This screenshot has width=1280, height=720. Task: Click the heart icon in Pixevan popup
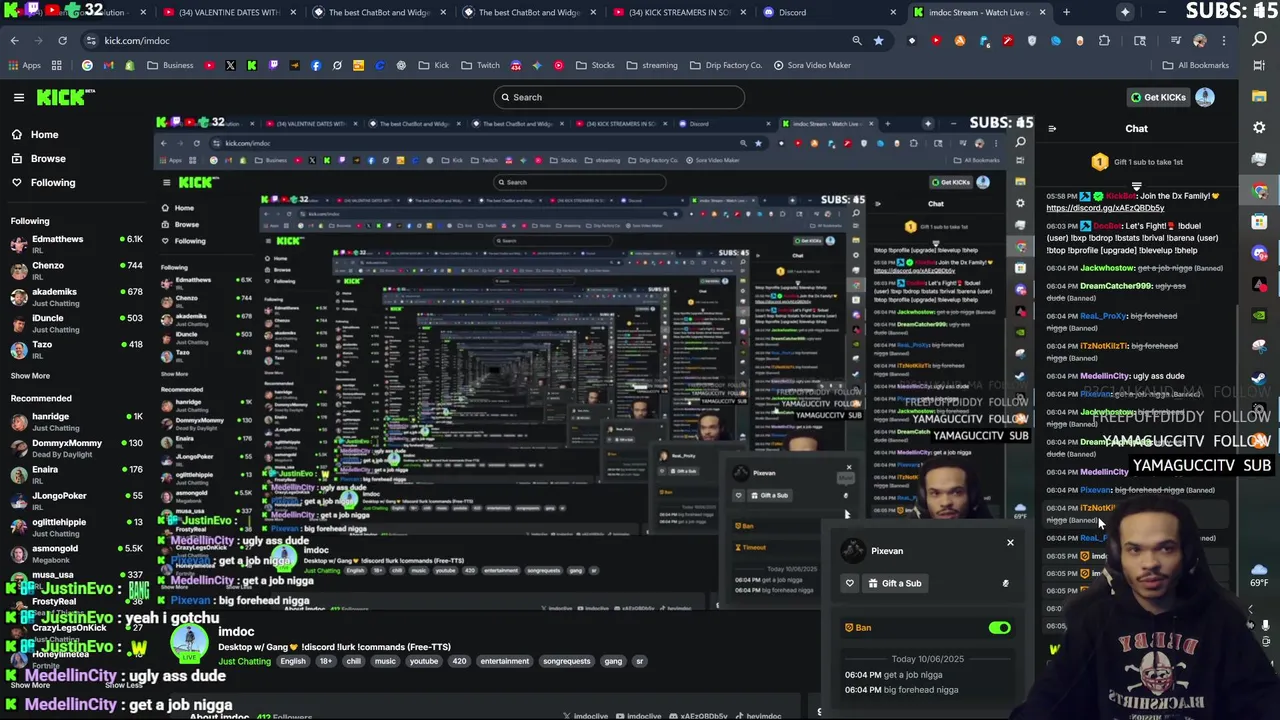tap(850, 583)
